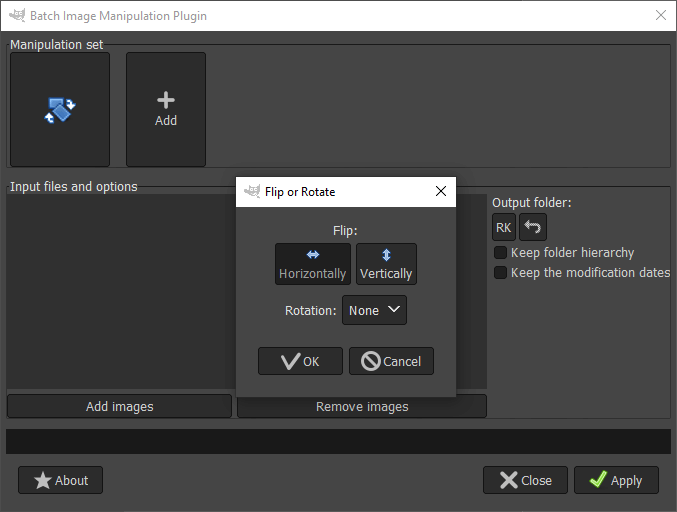Click the progress bar area
The image size is (677, 512).
click(338, 441)
